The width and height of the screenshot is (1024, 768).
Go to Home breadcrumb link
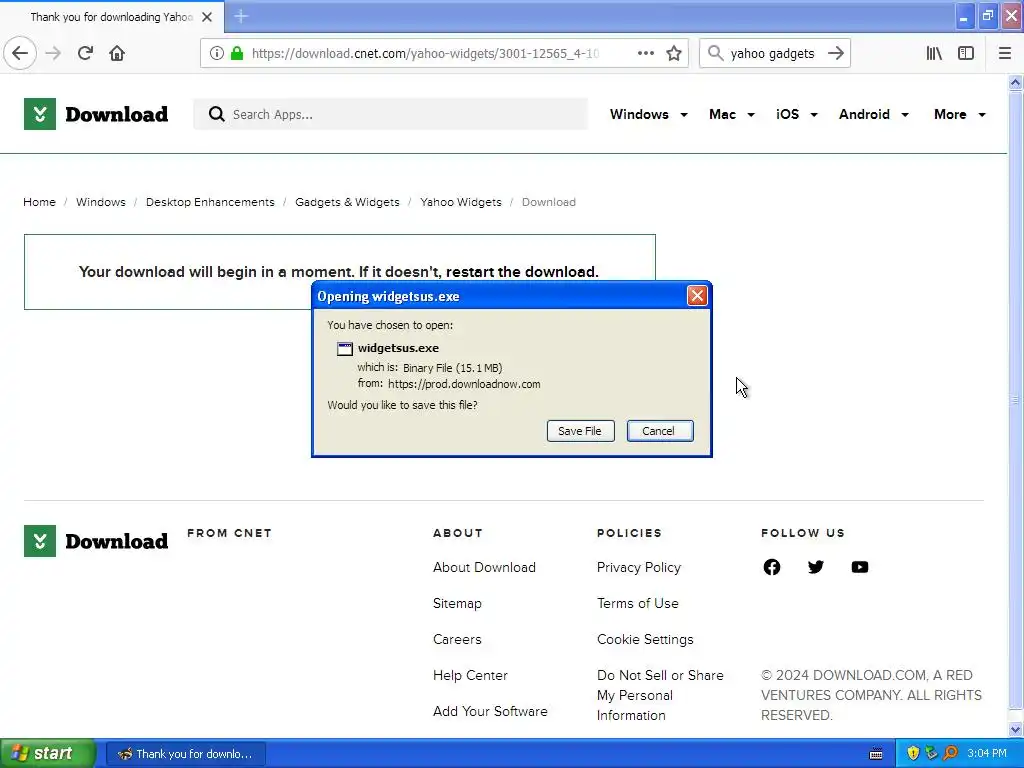pos(39,202)
